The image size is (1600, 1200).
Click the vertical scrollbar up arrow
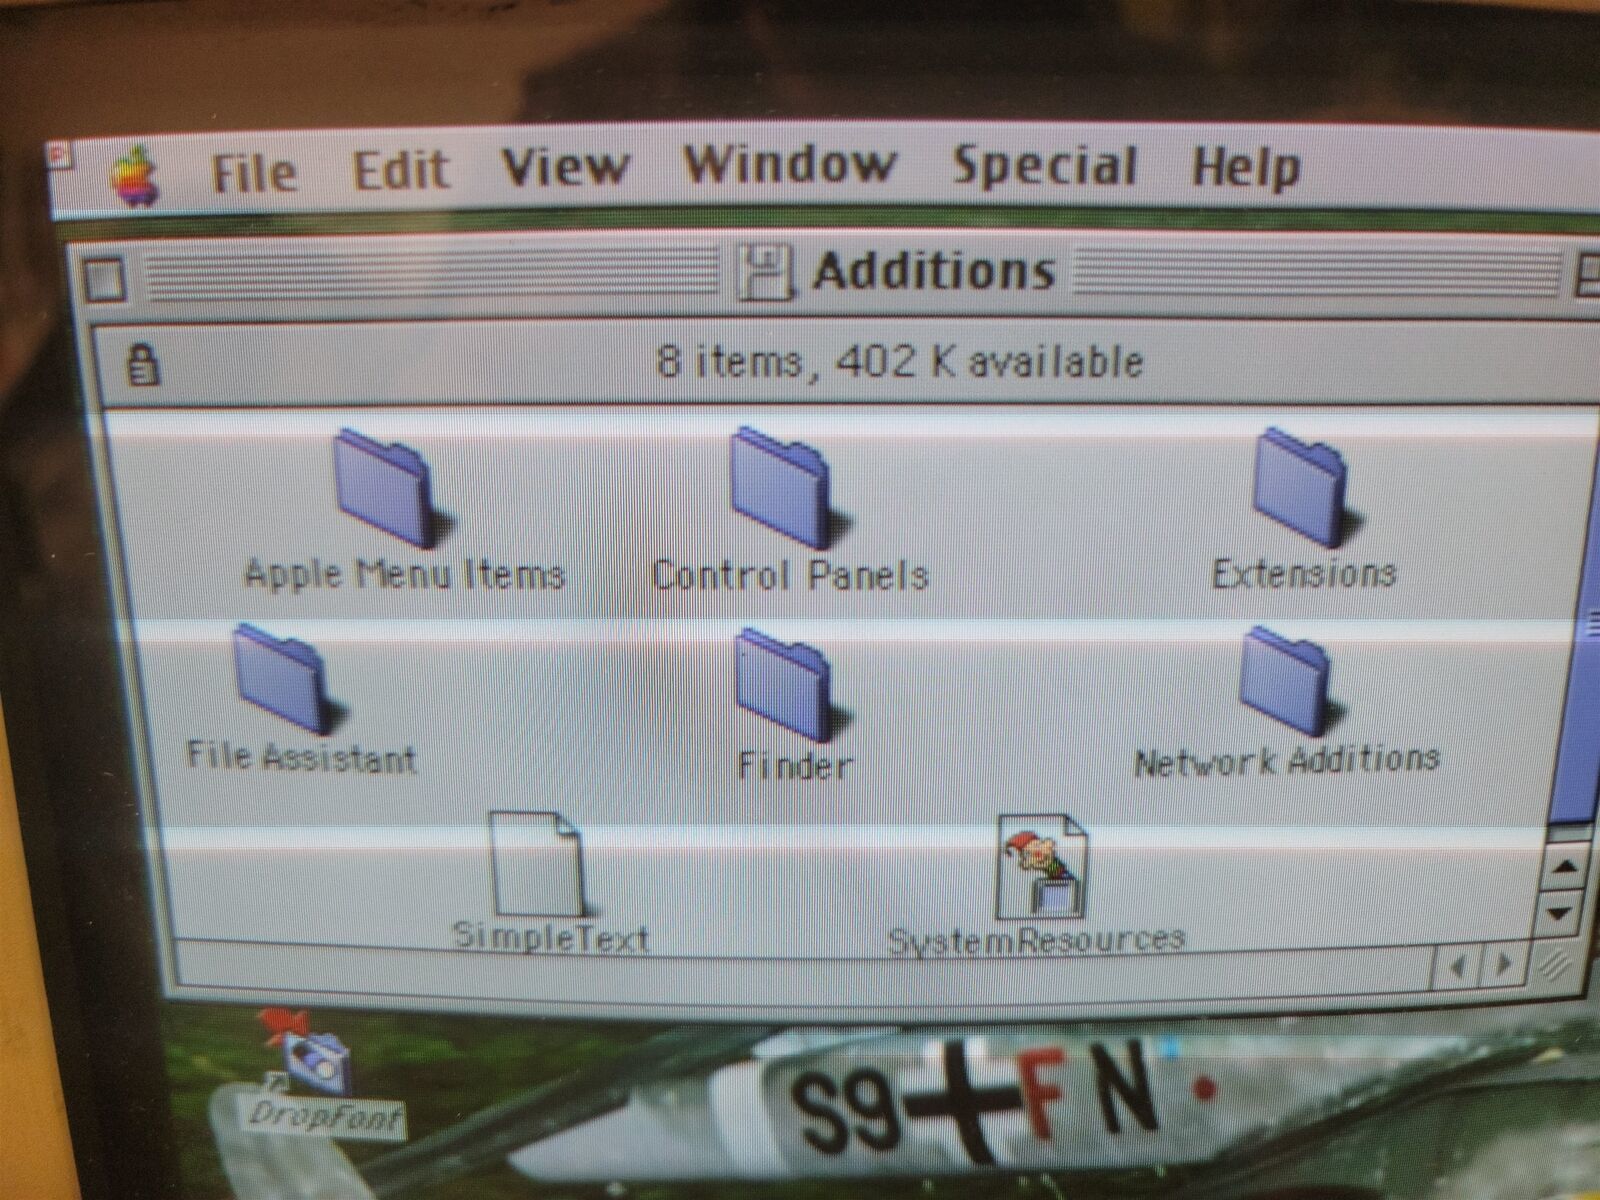(1566, 866)
